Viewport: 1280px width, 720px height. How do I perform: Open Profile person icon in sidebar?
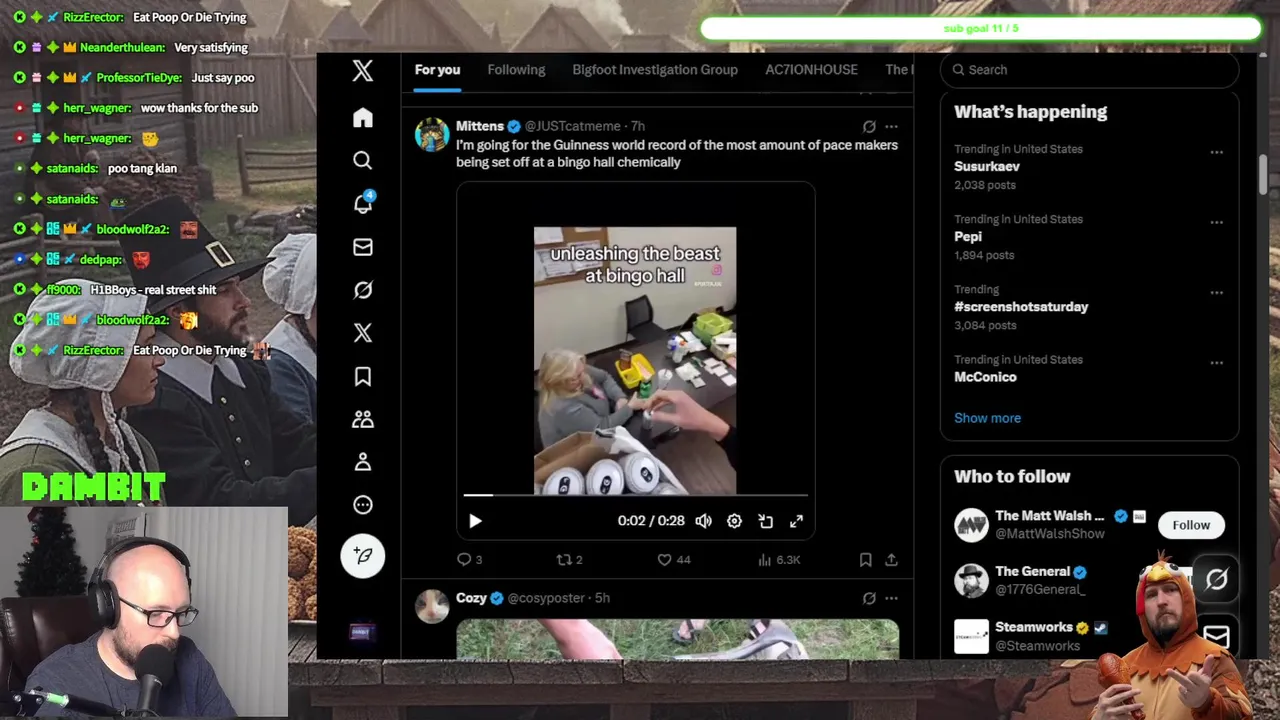coord(363,462)
